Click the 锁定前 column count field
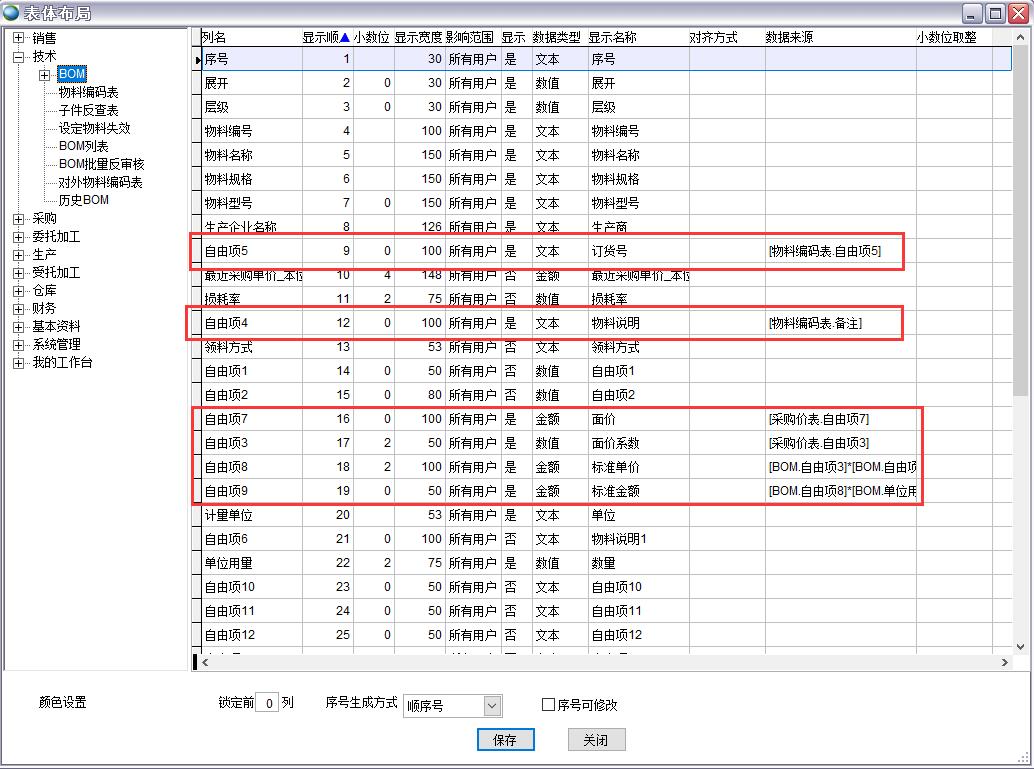Image resolution: width=1034 pixels, height=769 pixels. point(266,703)
